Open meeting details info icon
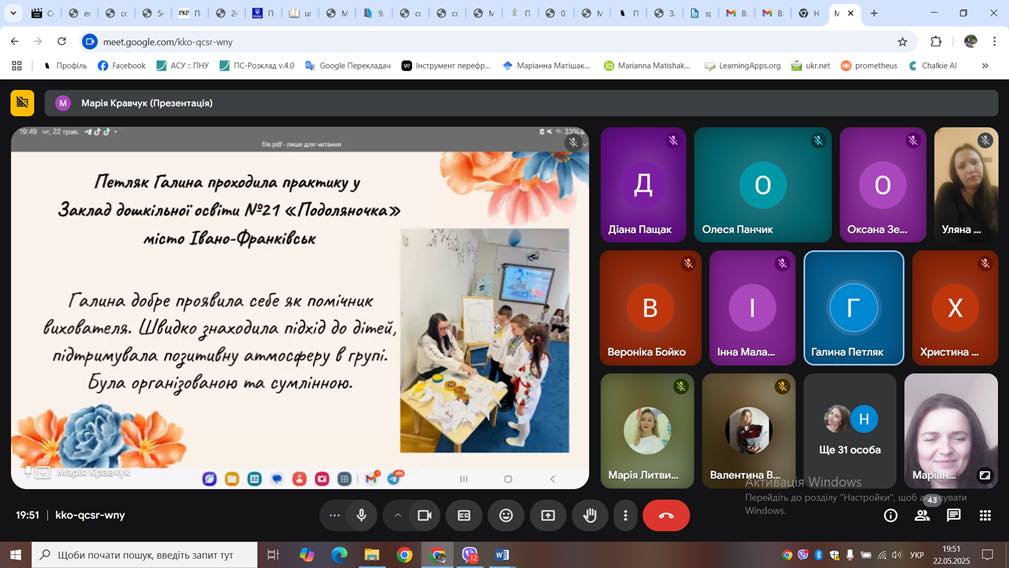 (x=890, y=515)
